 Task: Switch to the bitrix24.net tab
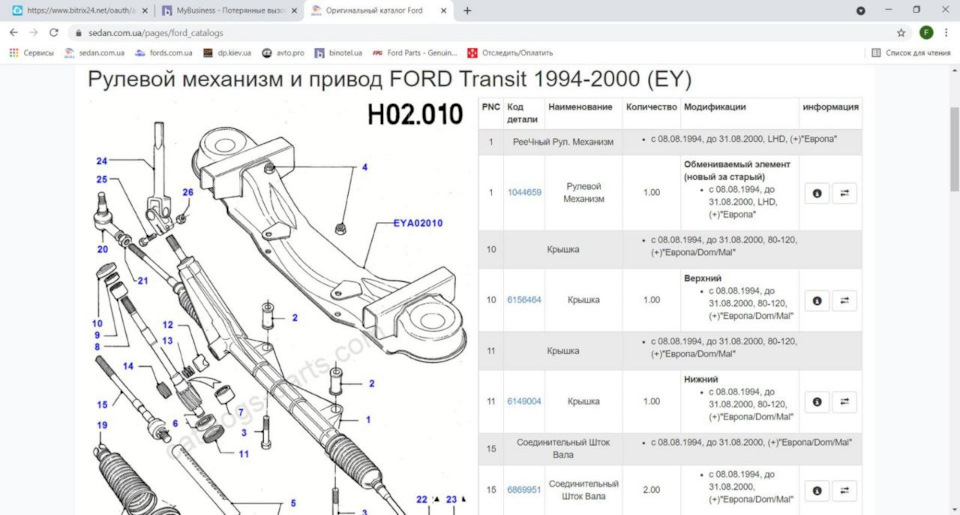point(80,10)
